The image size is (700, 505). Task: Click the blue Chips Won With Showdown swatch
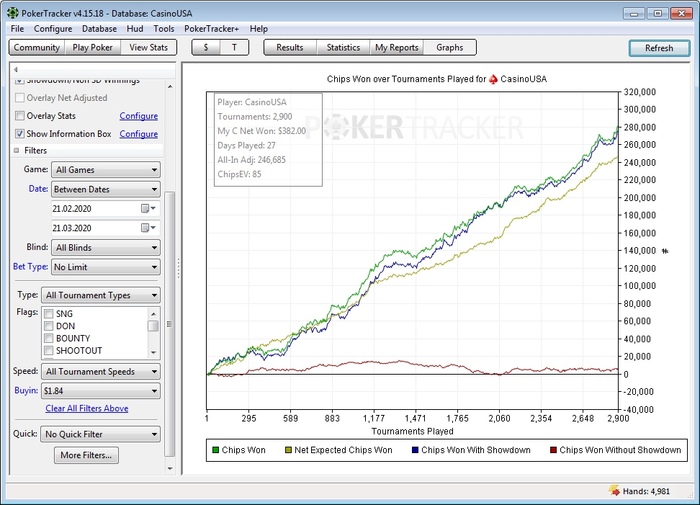coord(415,450)
